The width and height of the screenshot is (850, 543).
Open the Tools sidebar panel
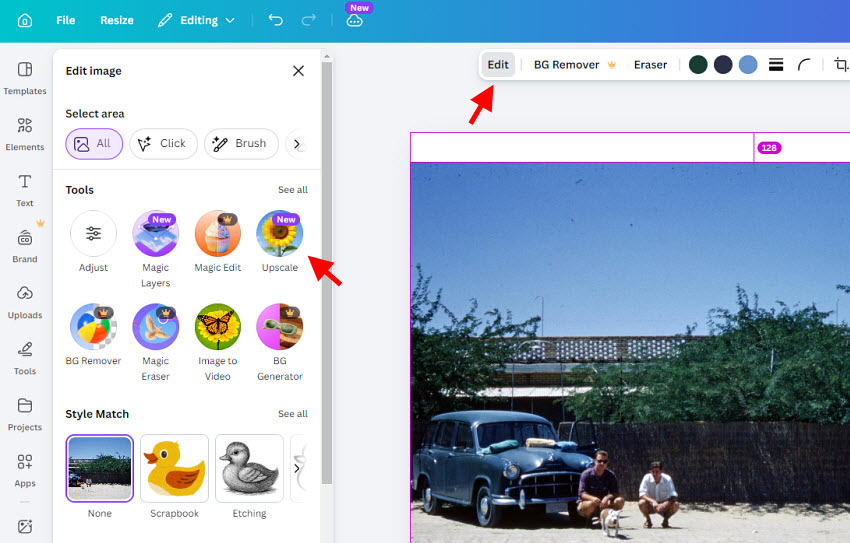pos(25,358)
